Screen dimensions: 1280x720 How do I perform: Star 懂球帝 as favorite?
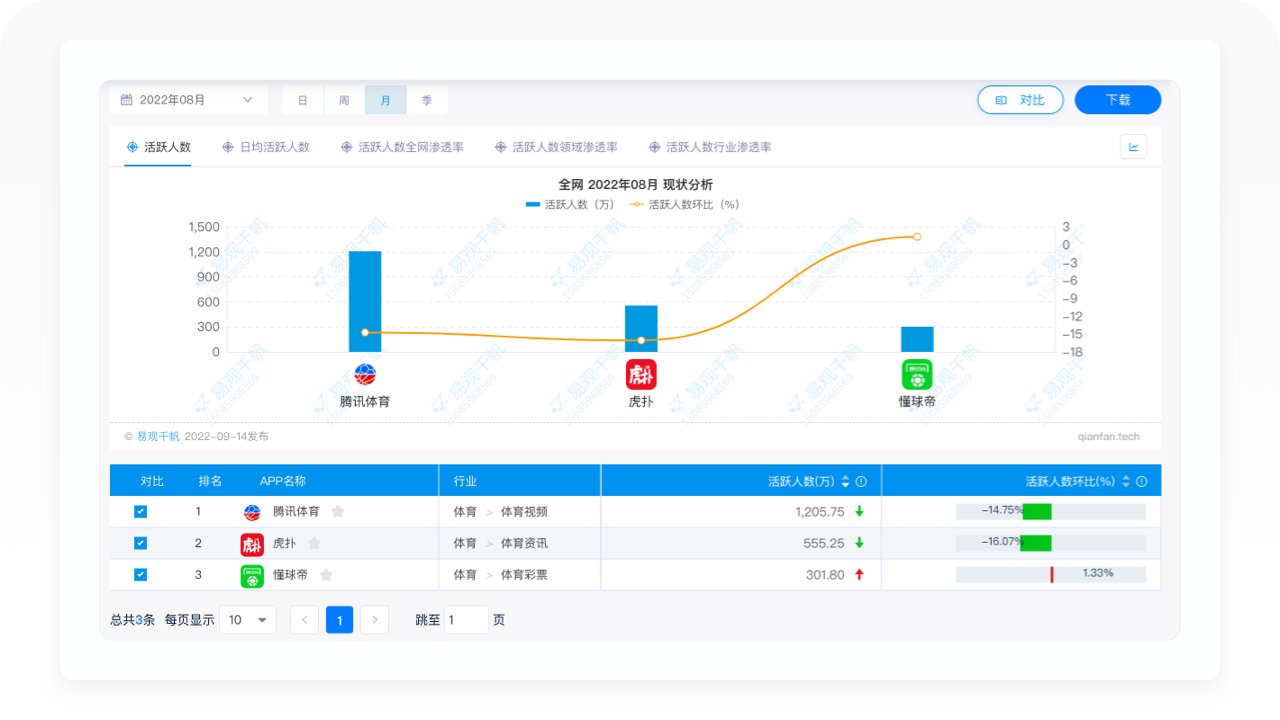click(x=326, y=576)
